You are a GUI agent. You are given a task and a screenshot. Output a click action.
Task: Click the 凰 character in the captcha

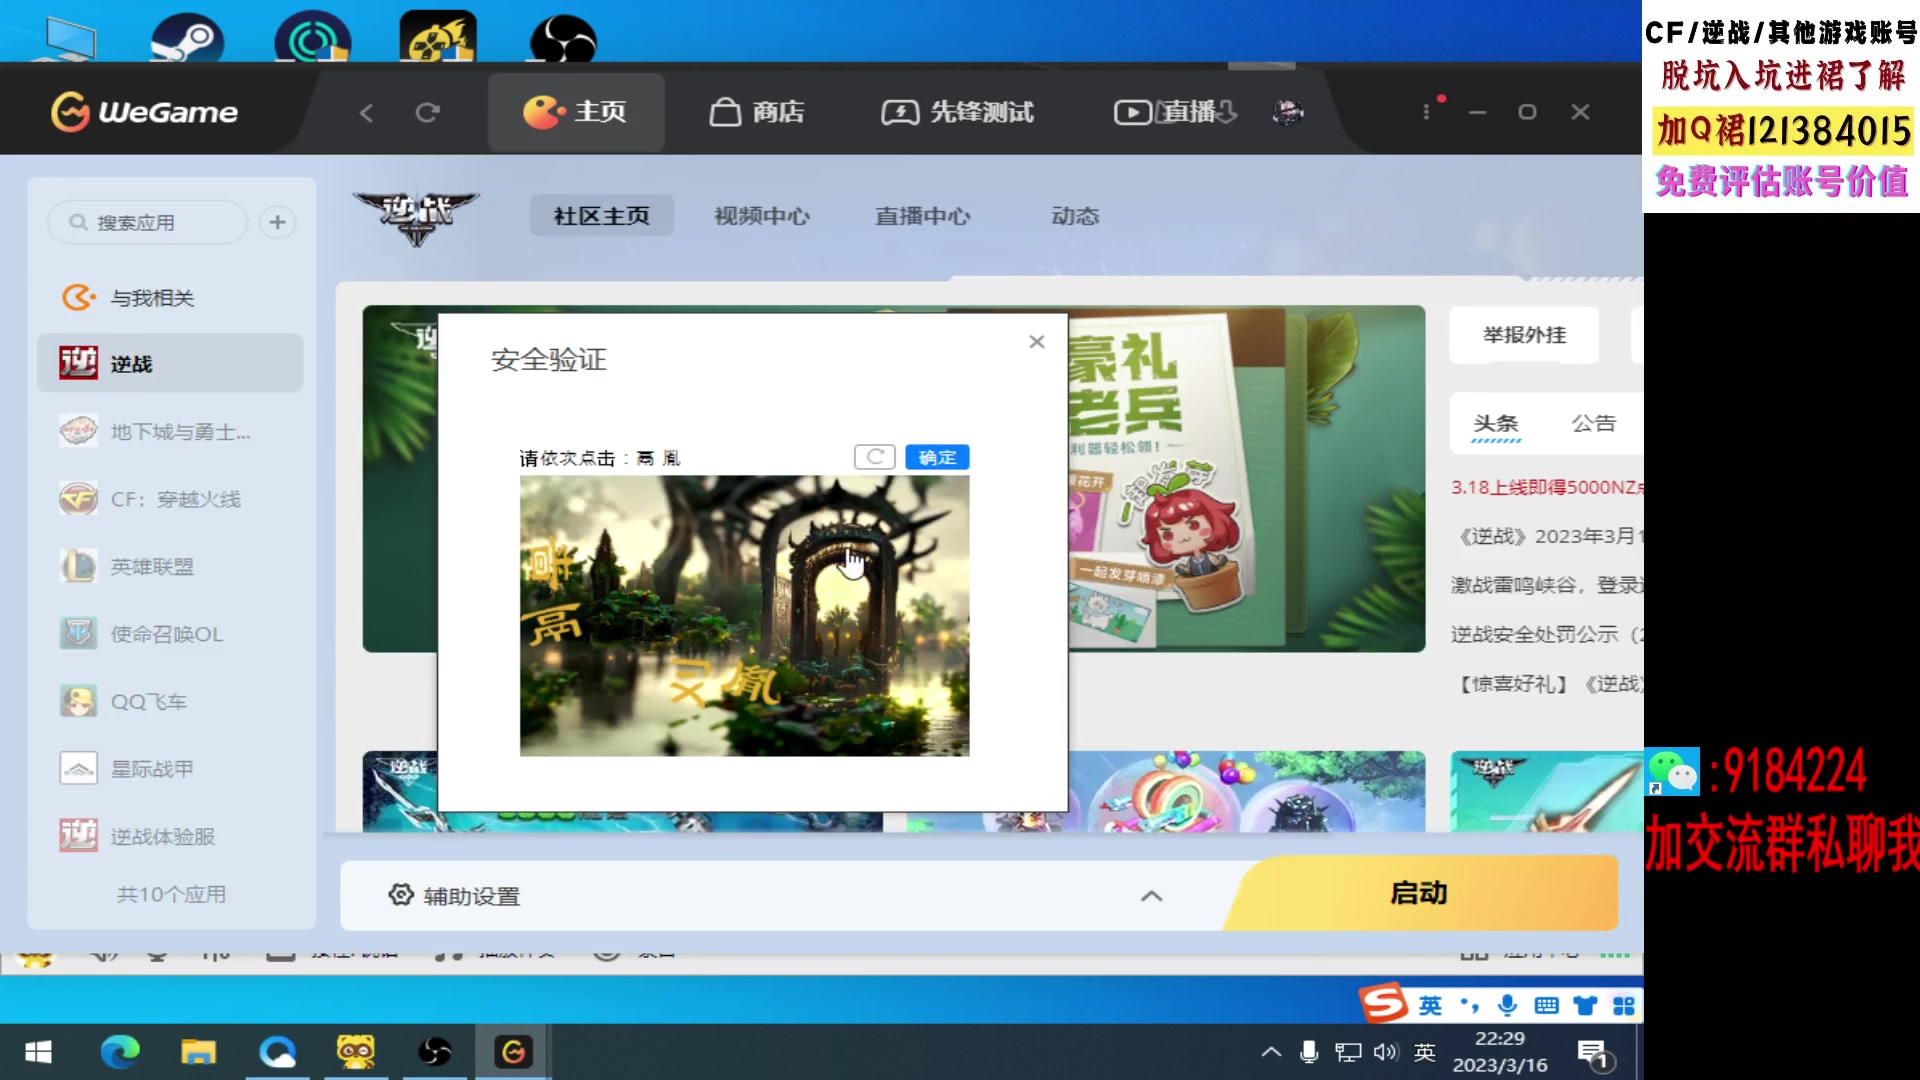tap(752, 683)
